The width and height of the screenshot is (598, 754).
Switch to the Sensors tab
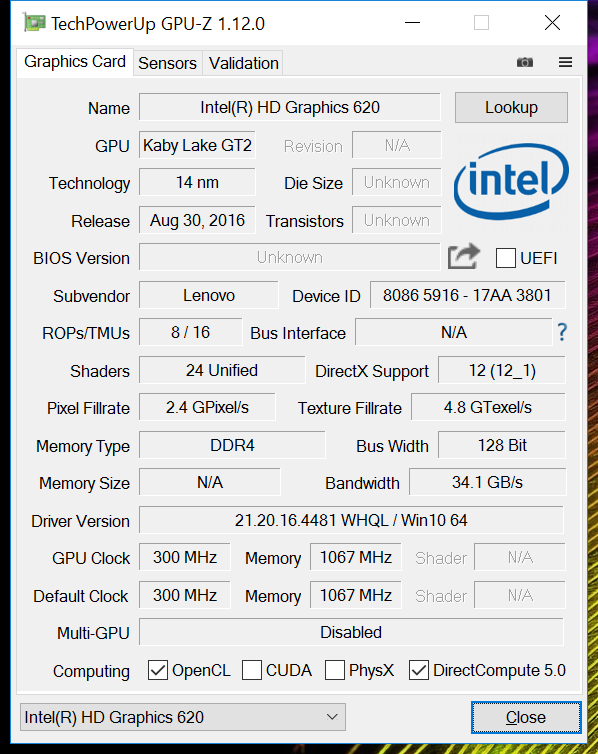click(168, 63)
